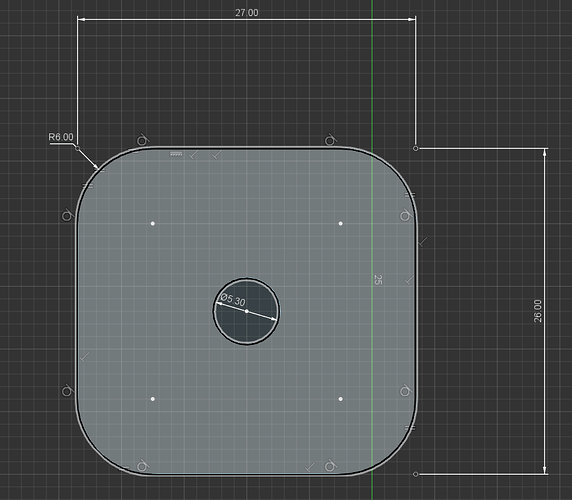Click tangent constraint icon on lower right edge

[405, 391]
